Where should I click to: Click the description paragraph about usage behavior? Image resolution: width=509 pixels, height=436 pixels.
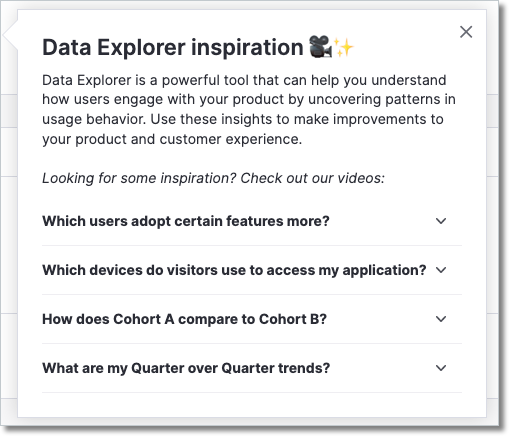(249, 110)
